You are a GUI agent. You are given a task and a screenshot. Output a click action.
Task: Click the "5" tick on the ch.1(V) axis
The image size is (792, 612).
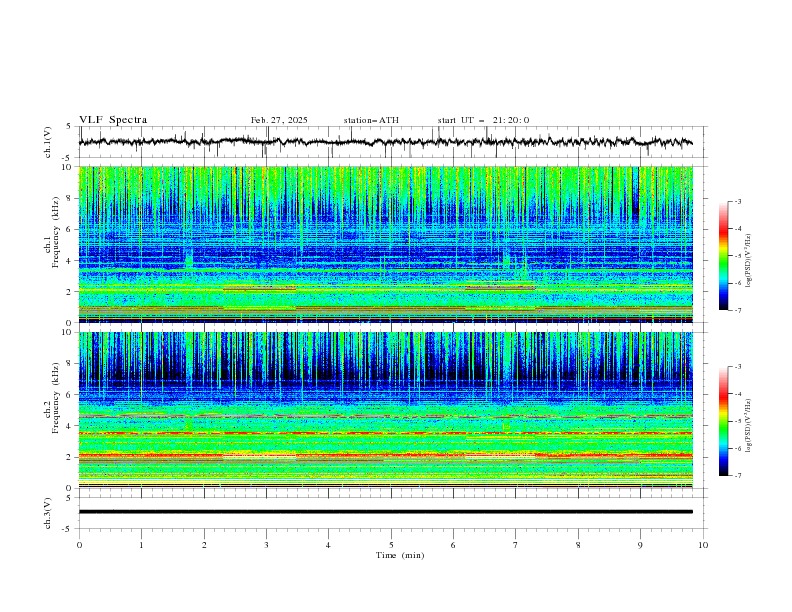[x=69, y=127]
